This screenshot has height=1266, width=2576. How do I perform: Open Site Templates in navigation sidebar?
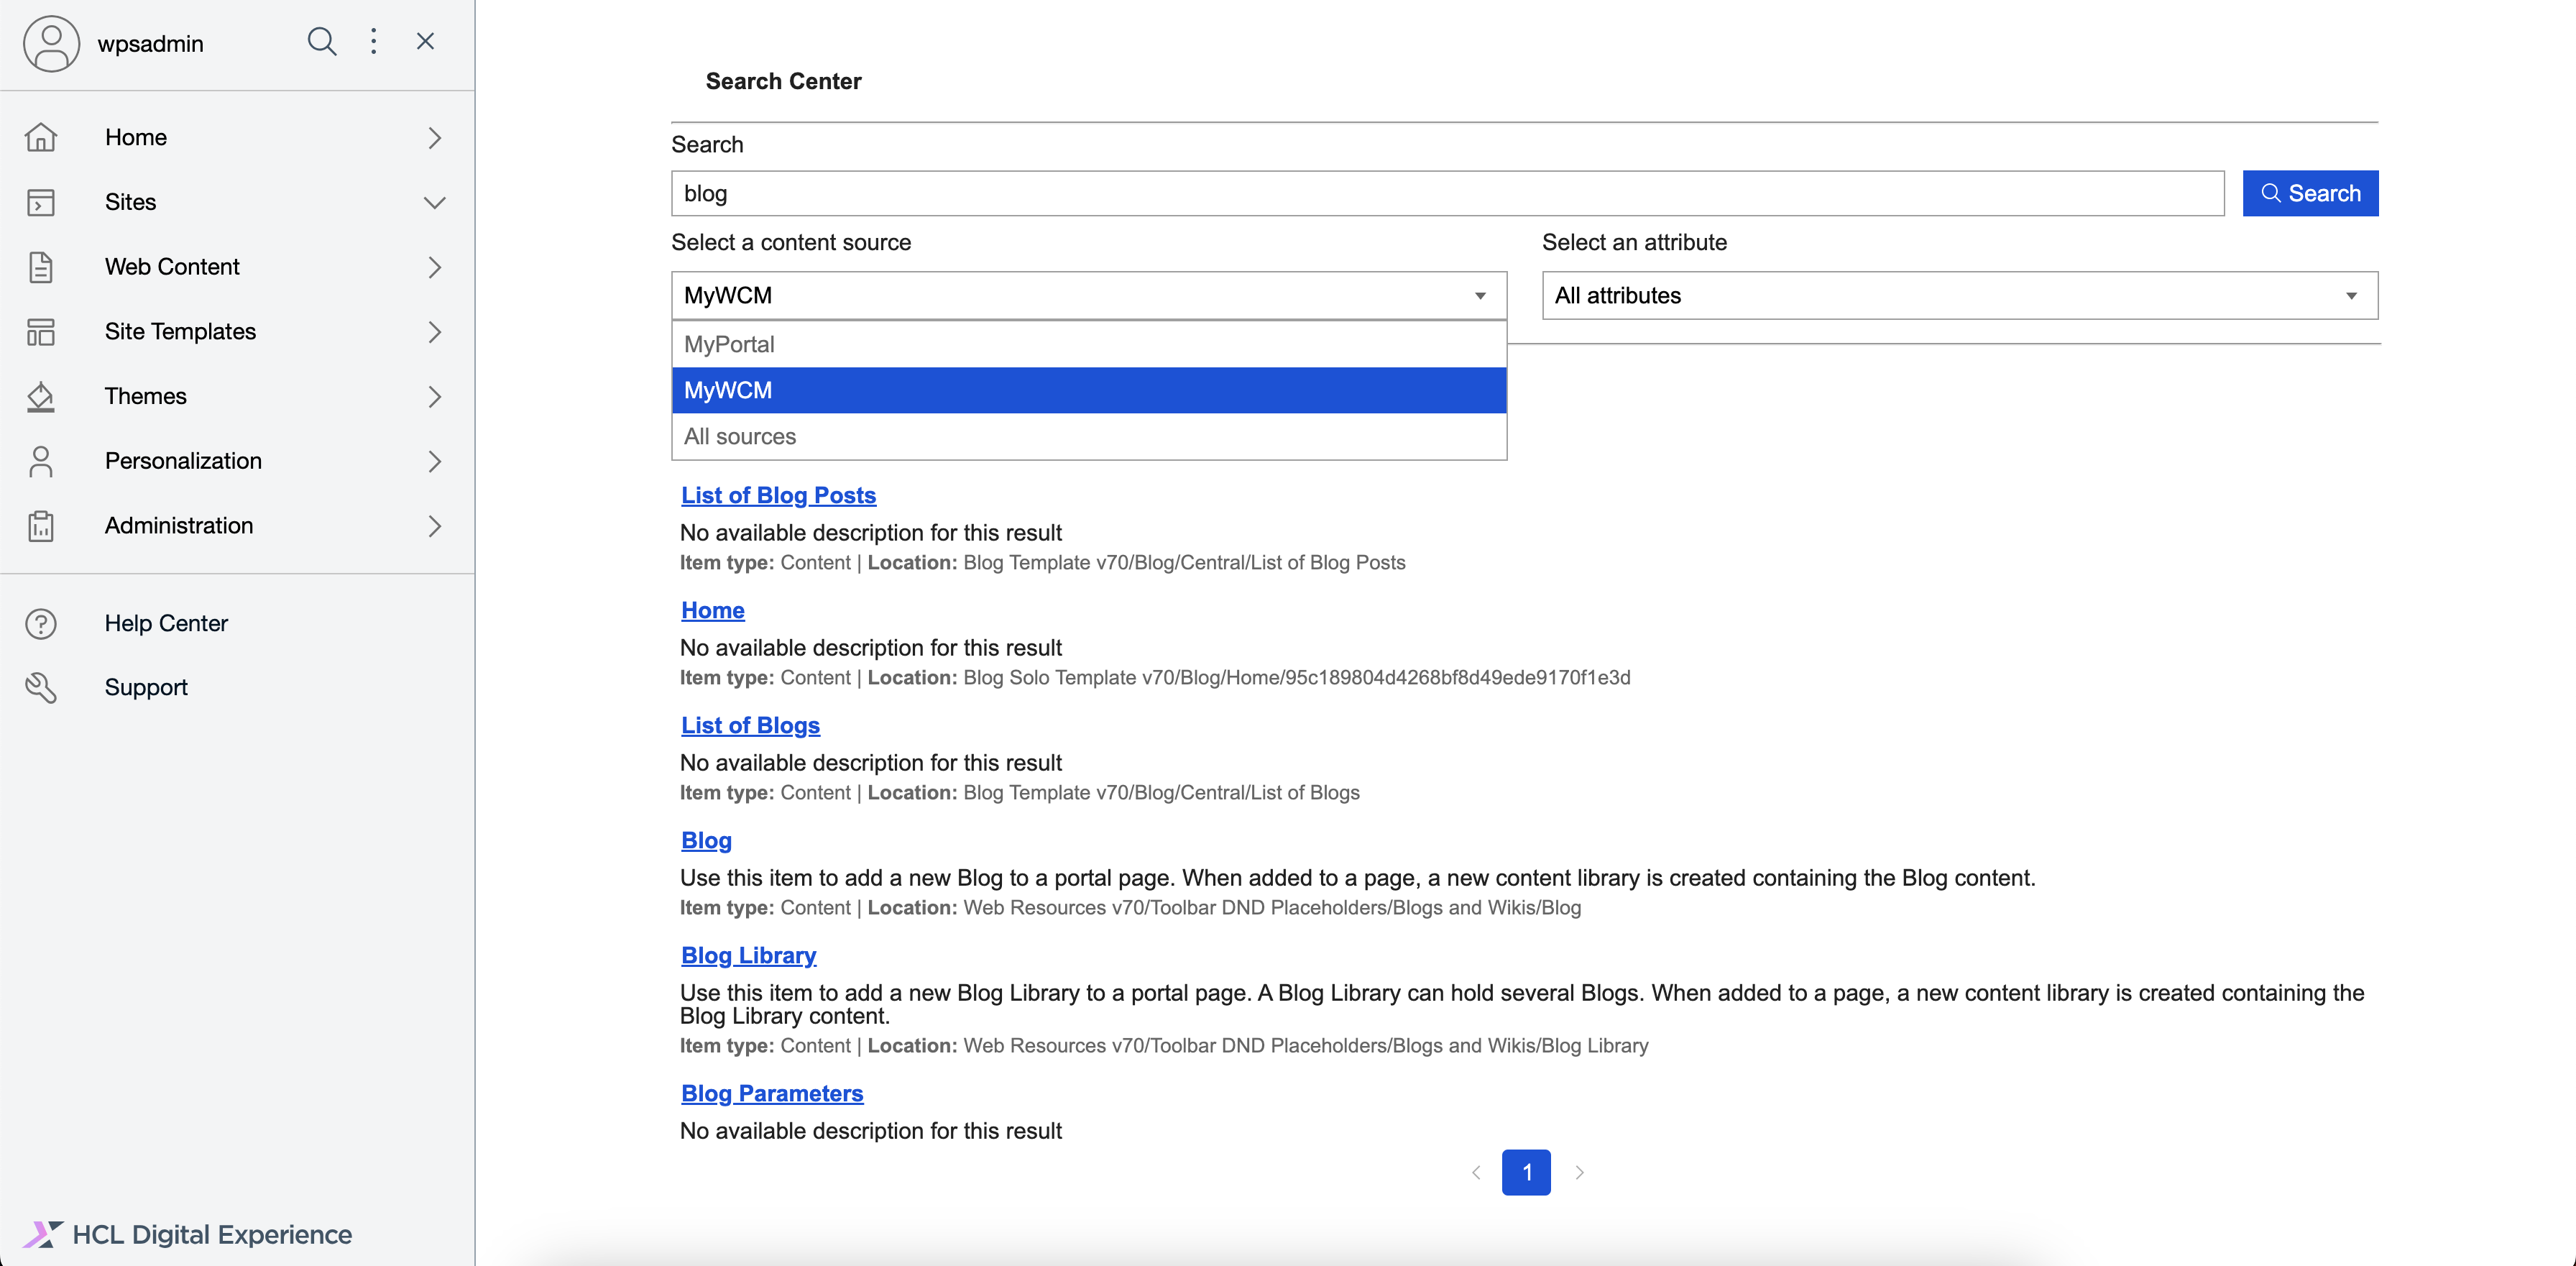tap(180, 331)
